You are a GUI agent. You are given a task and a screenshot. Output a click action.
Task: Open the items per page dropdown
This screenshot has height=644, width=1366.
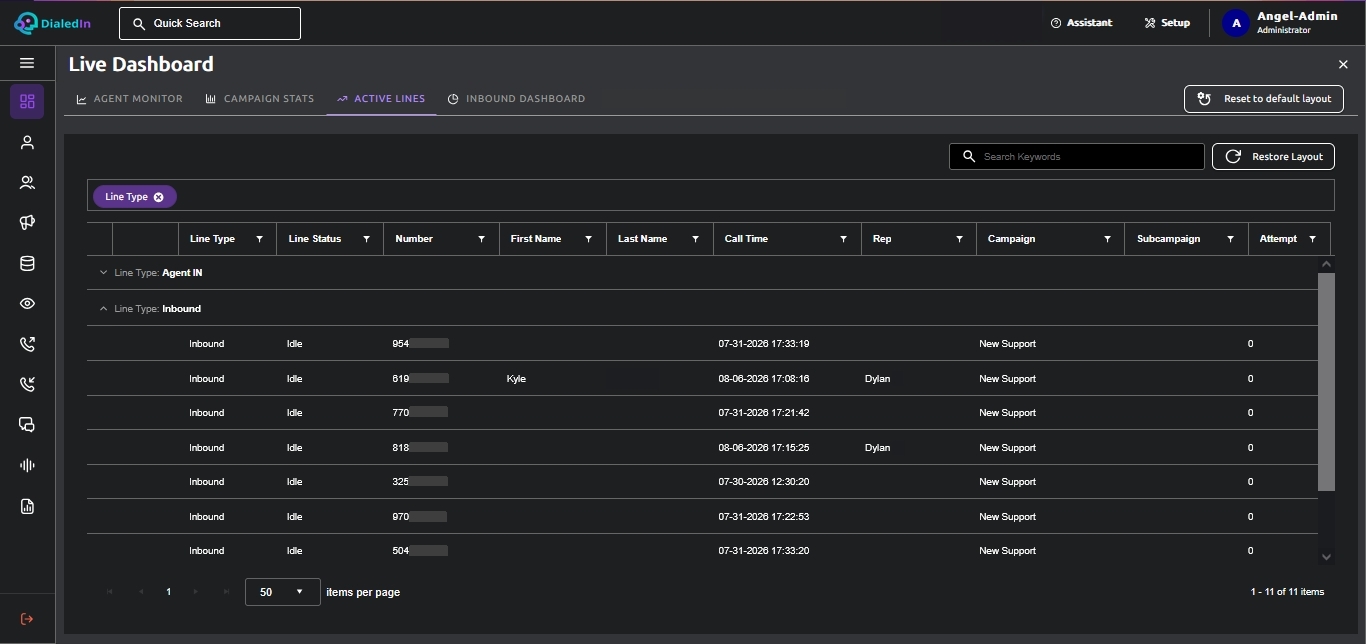(283, 592)
